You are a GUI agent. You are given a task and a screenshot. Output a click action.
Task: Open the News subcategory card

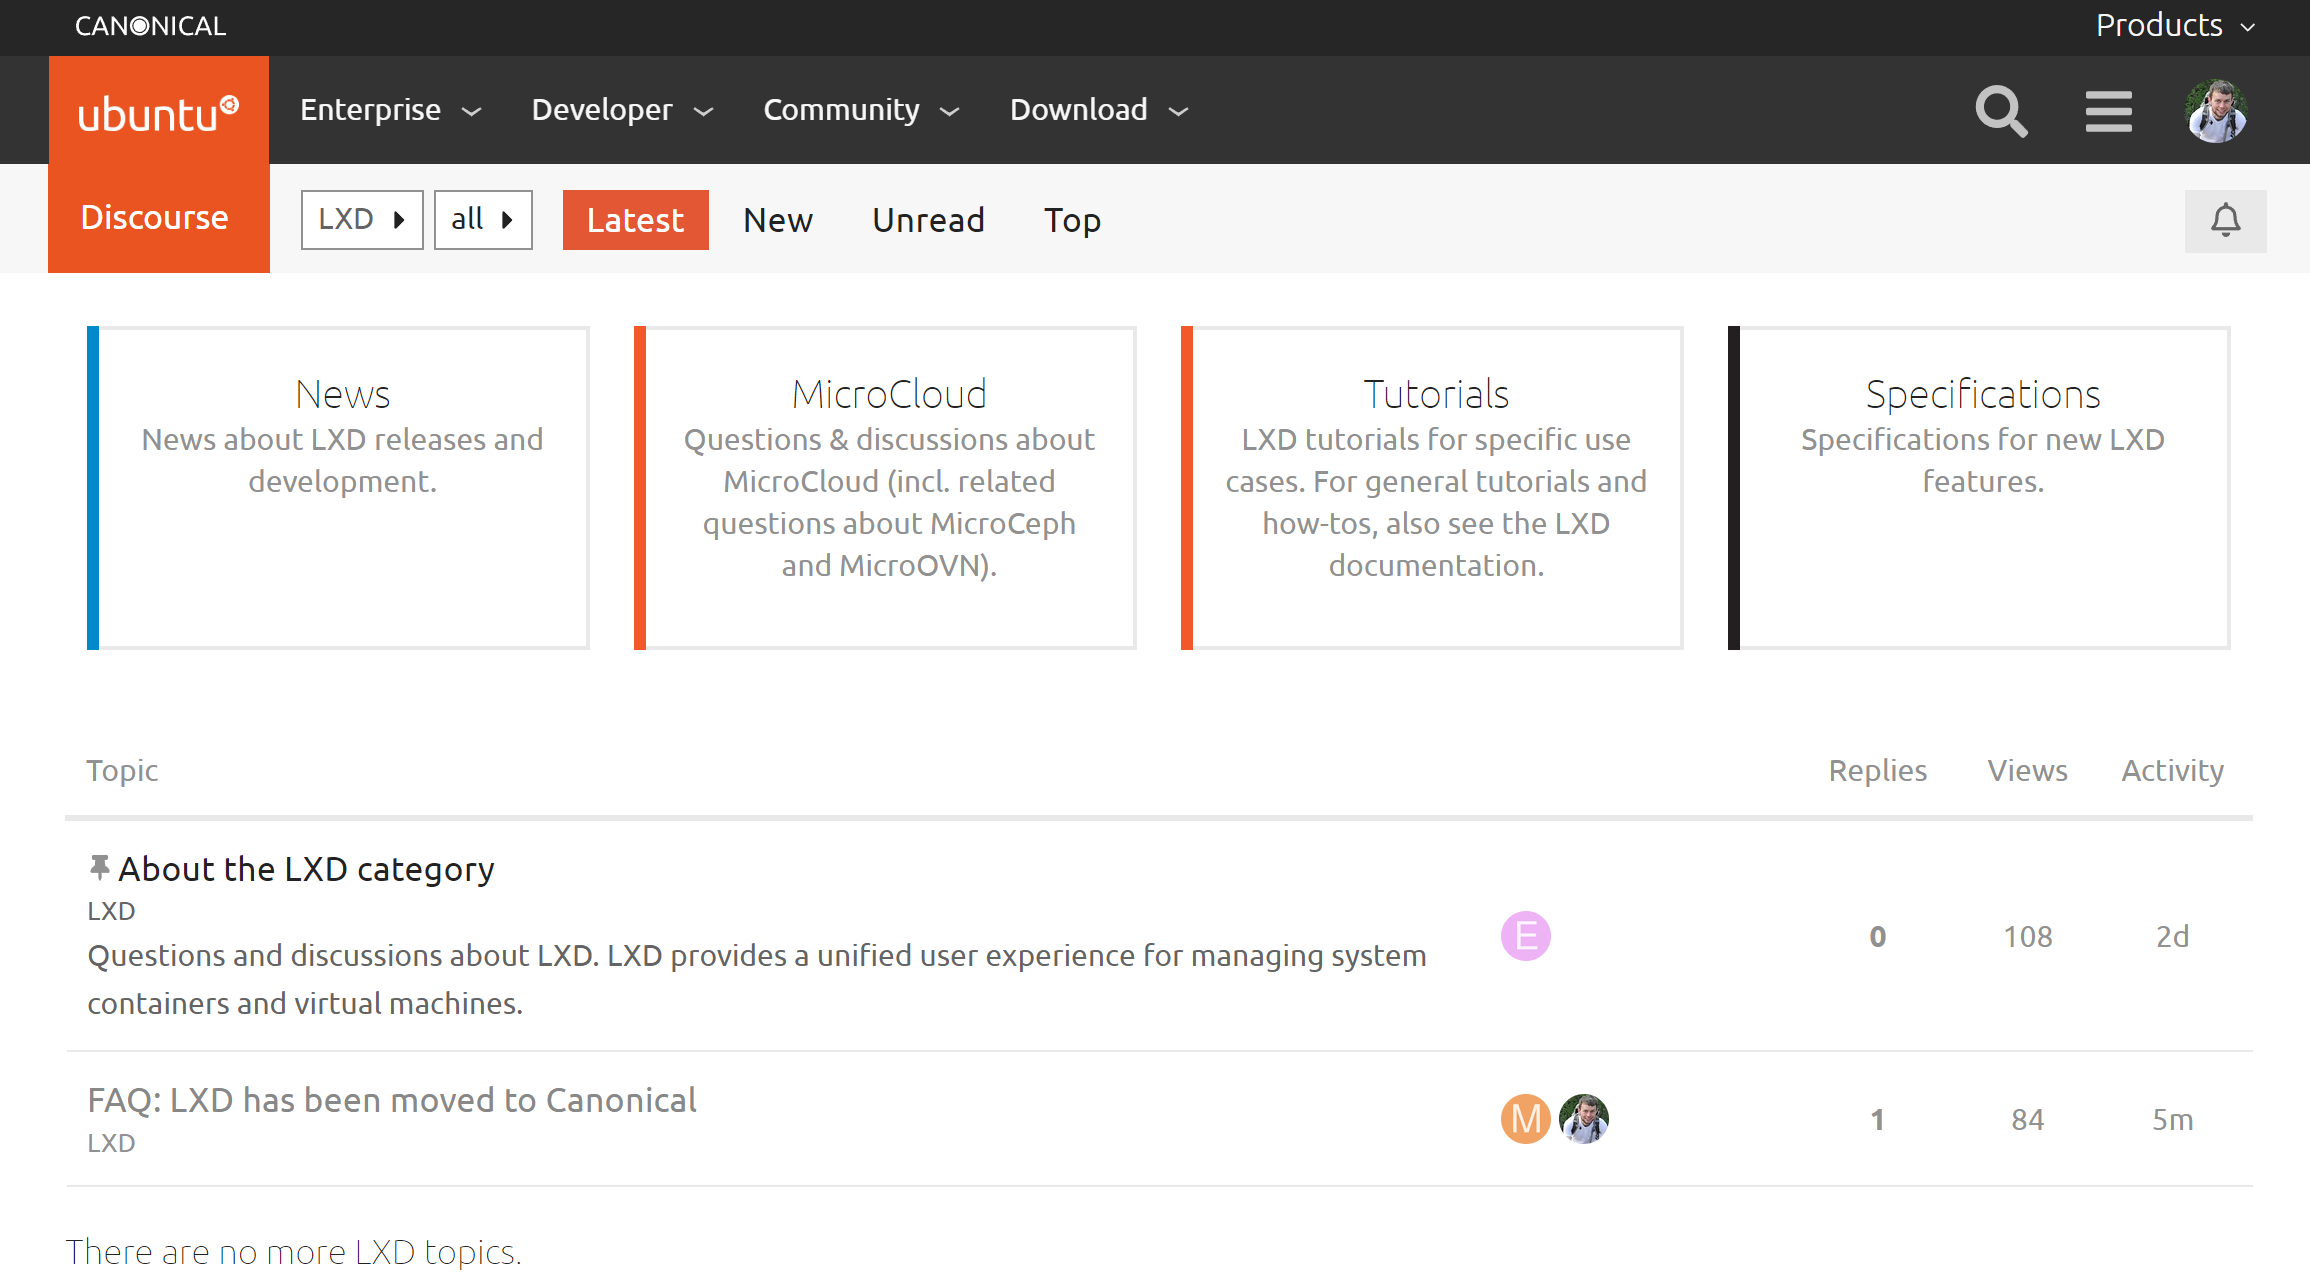coord(338,488)
